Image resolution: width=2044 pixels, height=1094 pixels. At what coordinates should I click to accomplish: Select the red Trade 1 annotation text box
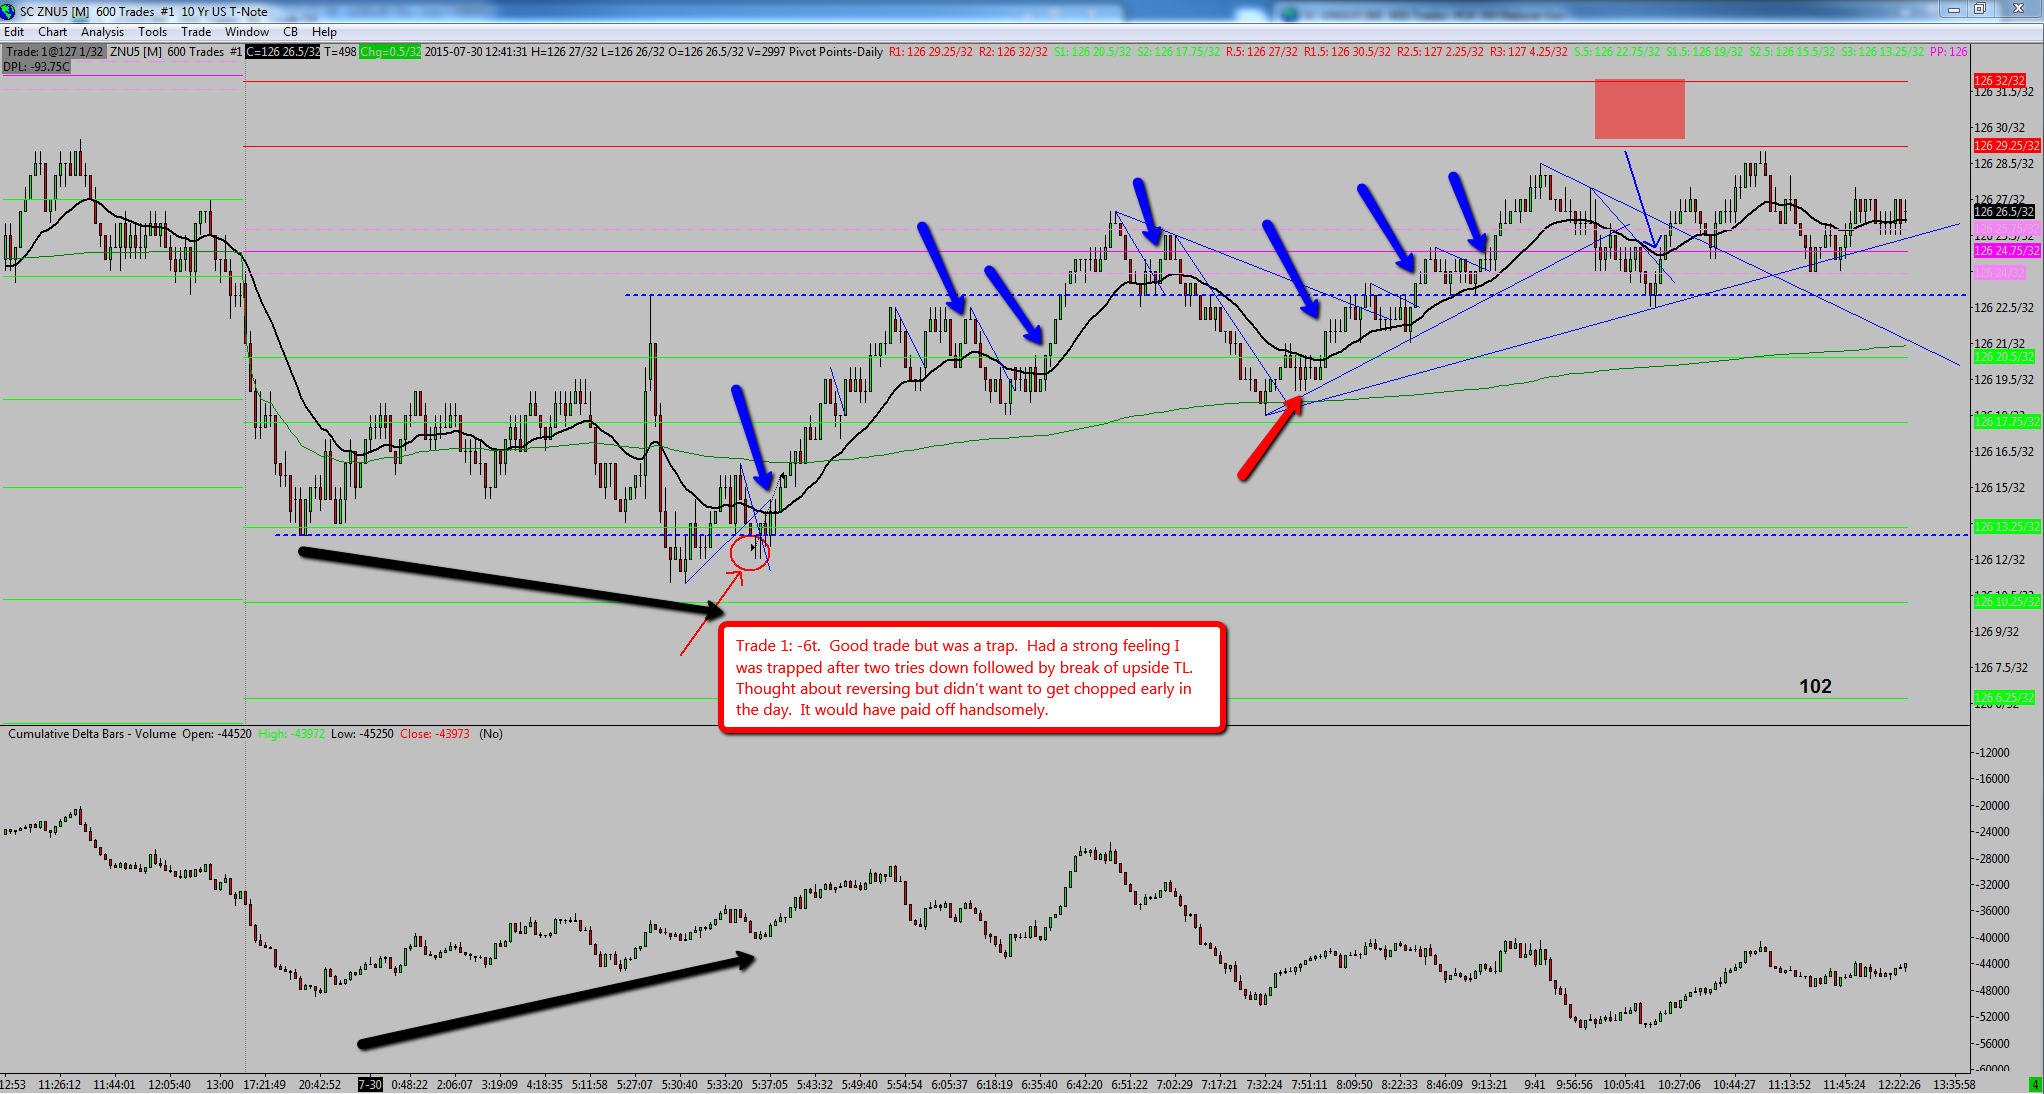[972, 678]
